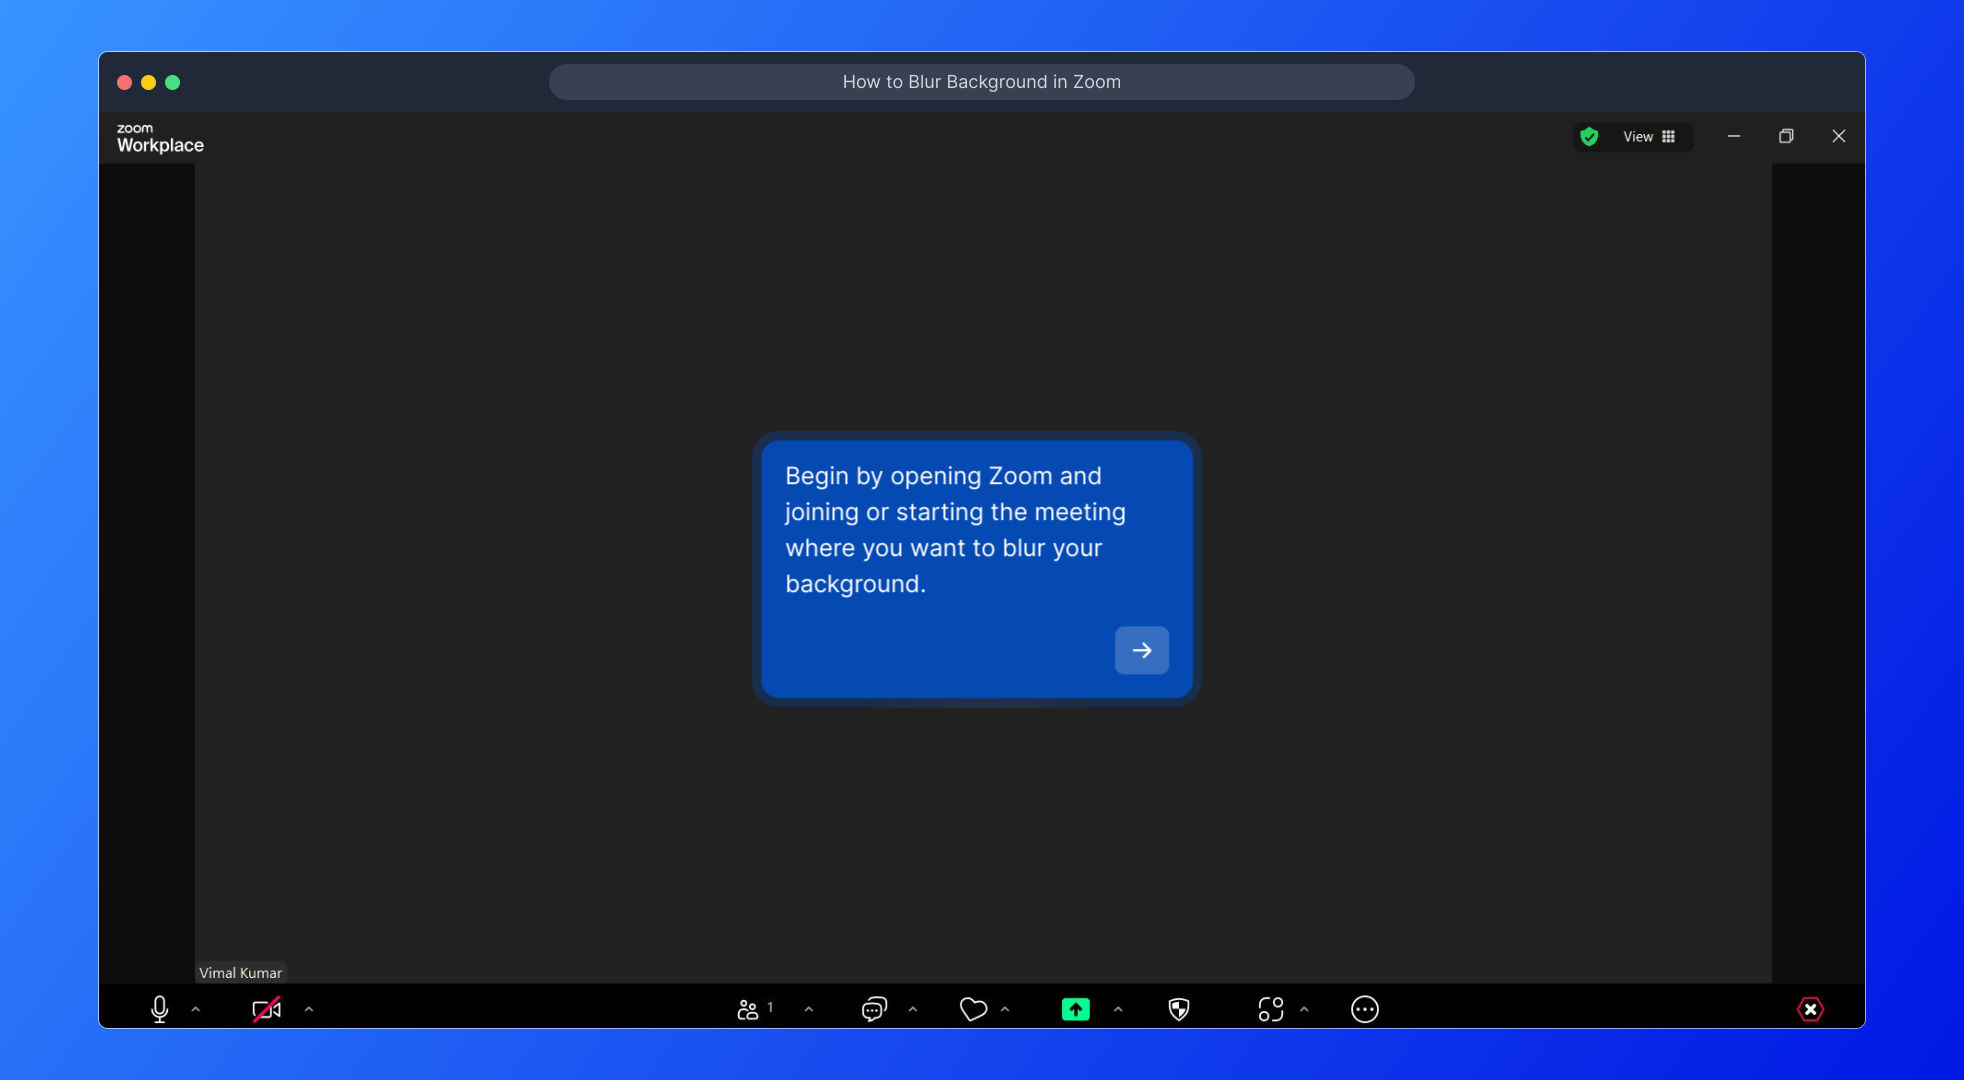The image size is (1964, 1080).
Task: Click the green share screen icon
Action: coord(1075,1009)
